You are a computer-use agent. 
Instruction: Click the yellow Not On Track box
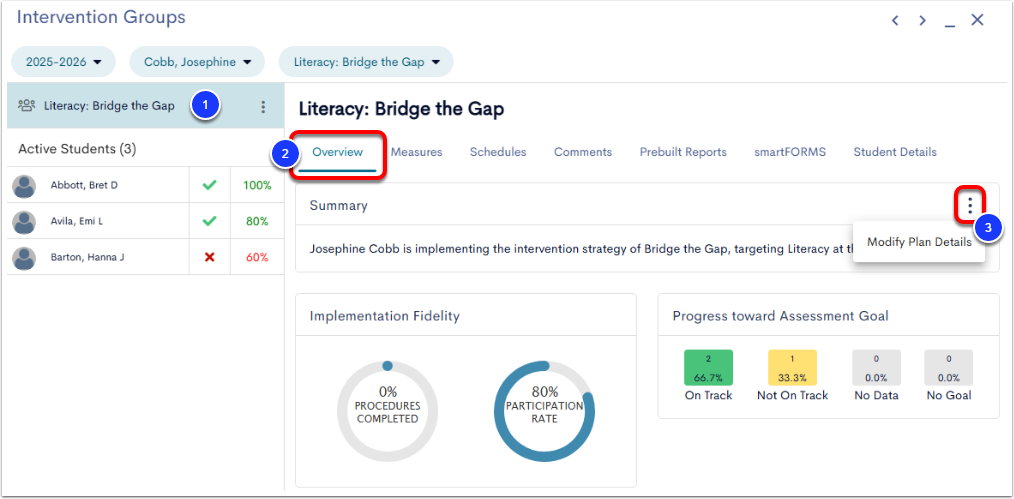792,368
